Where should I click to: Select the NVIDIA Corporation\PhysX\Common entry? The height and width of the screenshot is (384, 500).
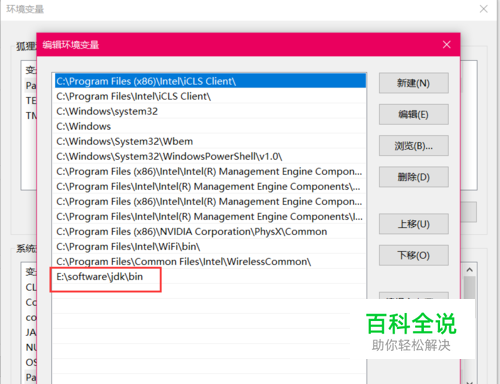tap(210, 231)
